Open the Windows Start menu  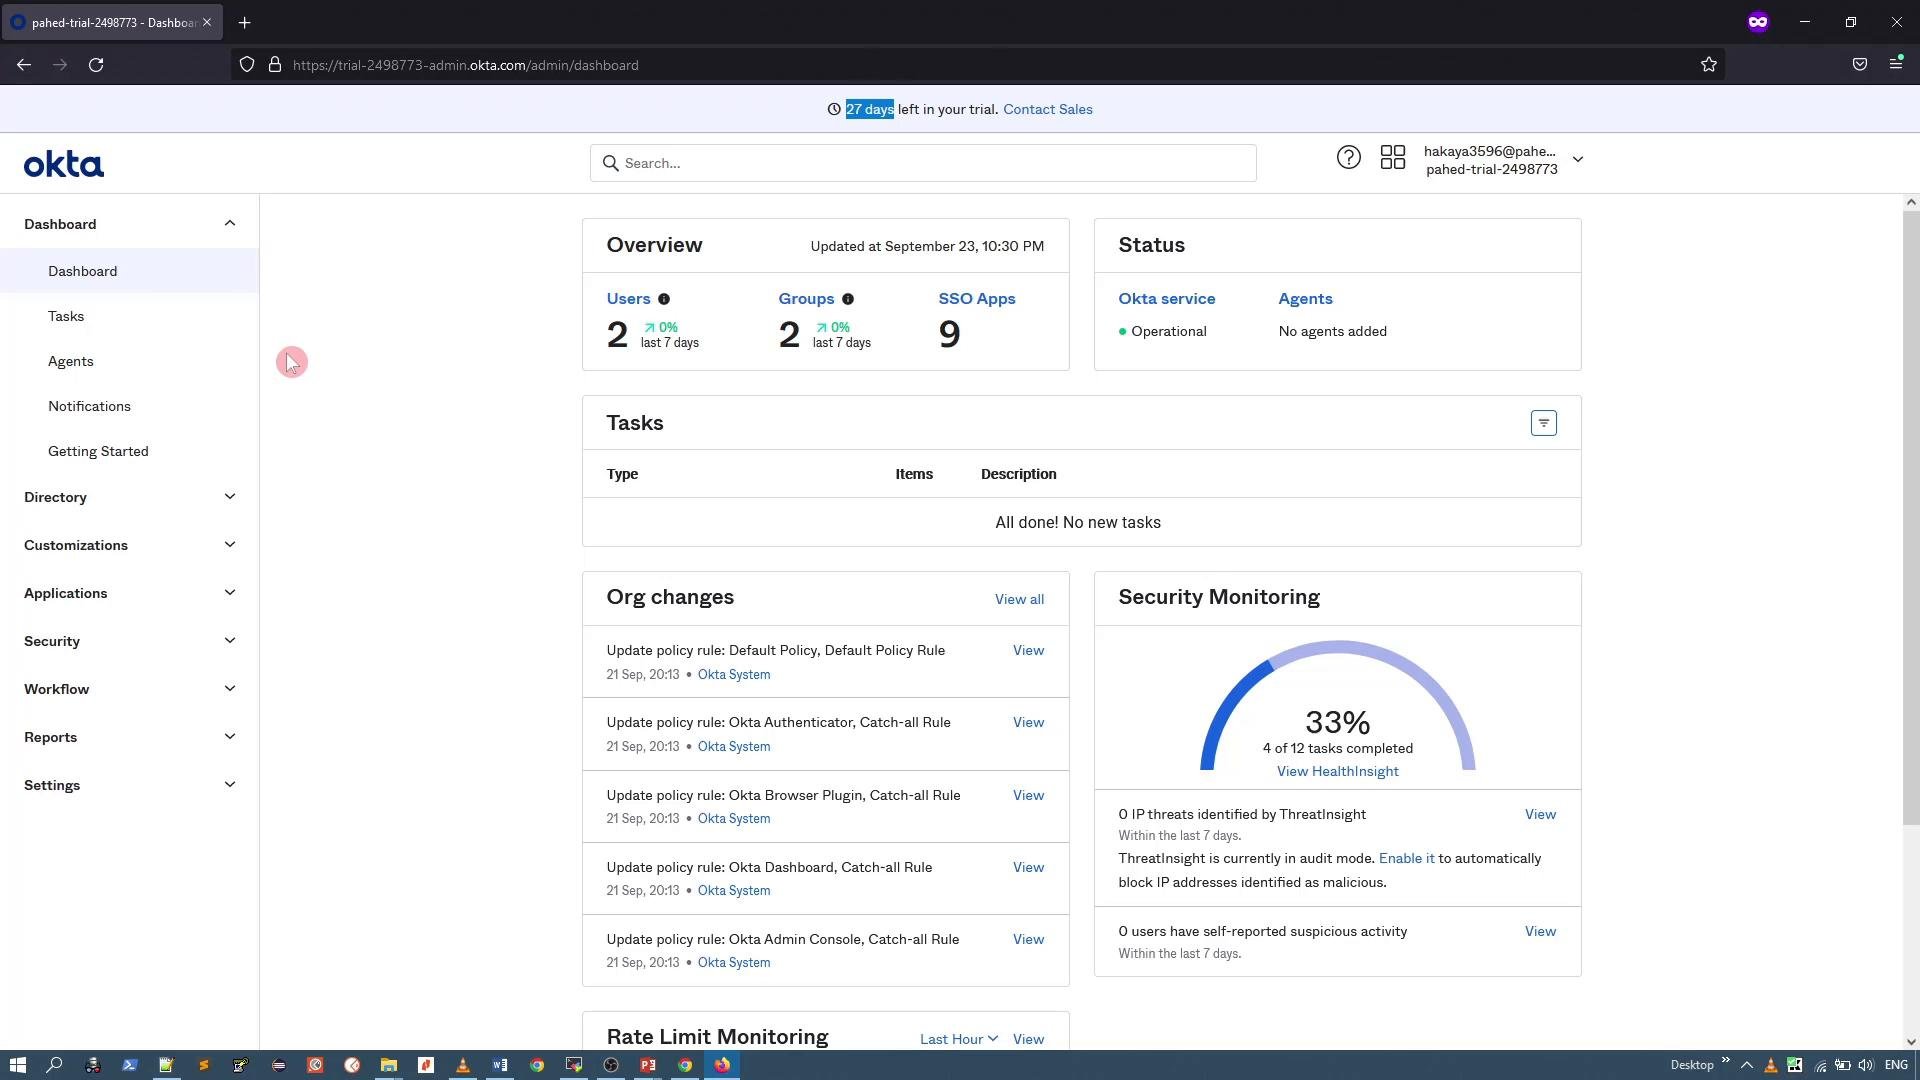tap(17, 1065)
